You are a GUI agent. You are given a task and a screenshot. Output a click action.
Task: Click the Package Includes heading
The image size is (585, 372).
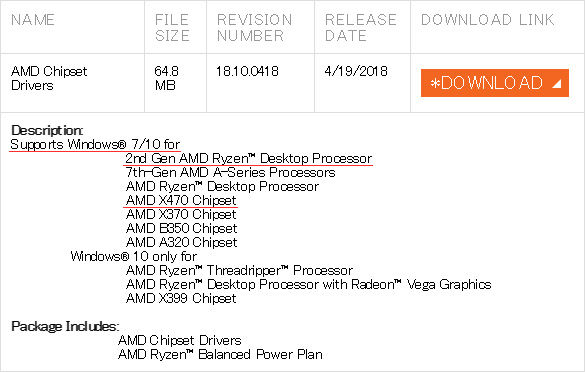pos(65,326)
